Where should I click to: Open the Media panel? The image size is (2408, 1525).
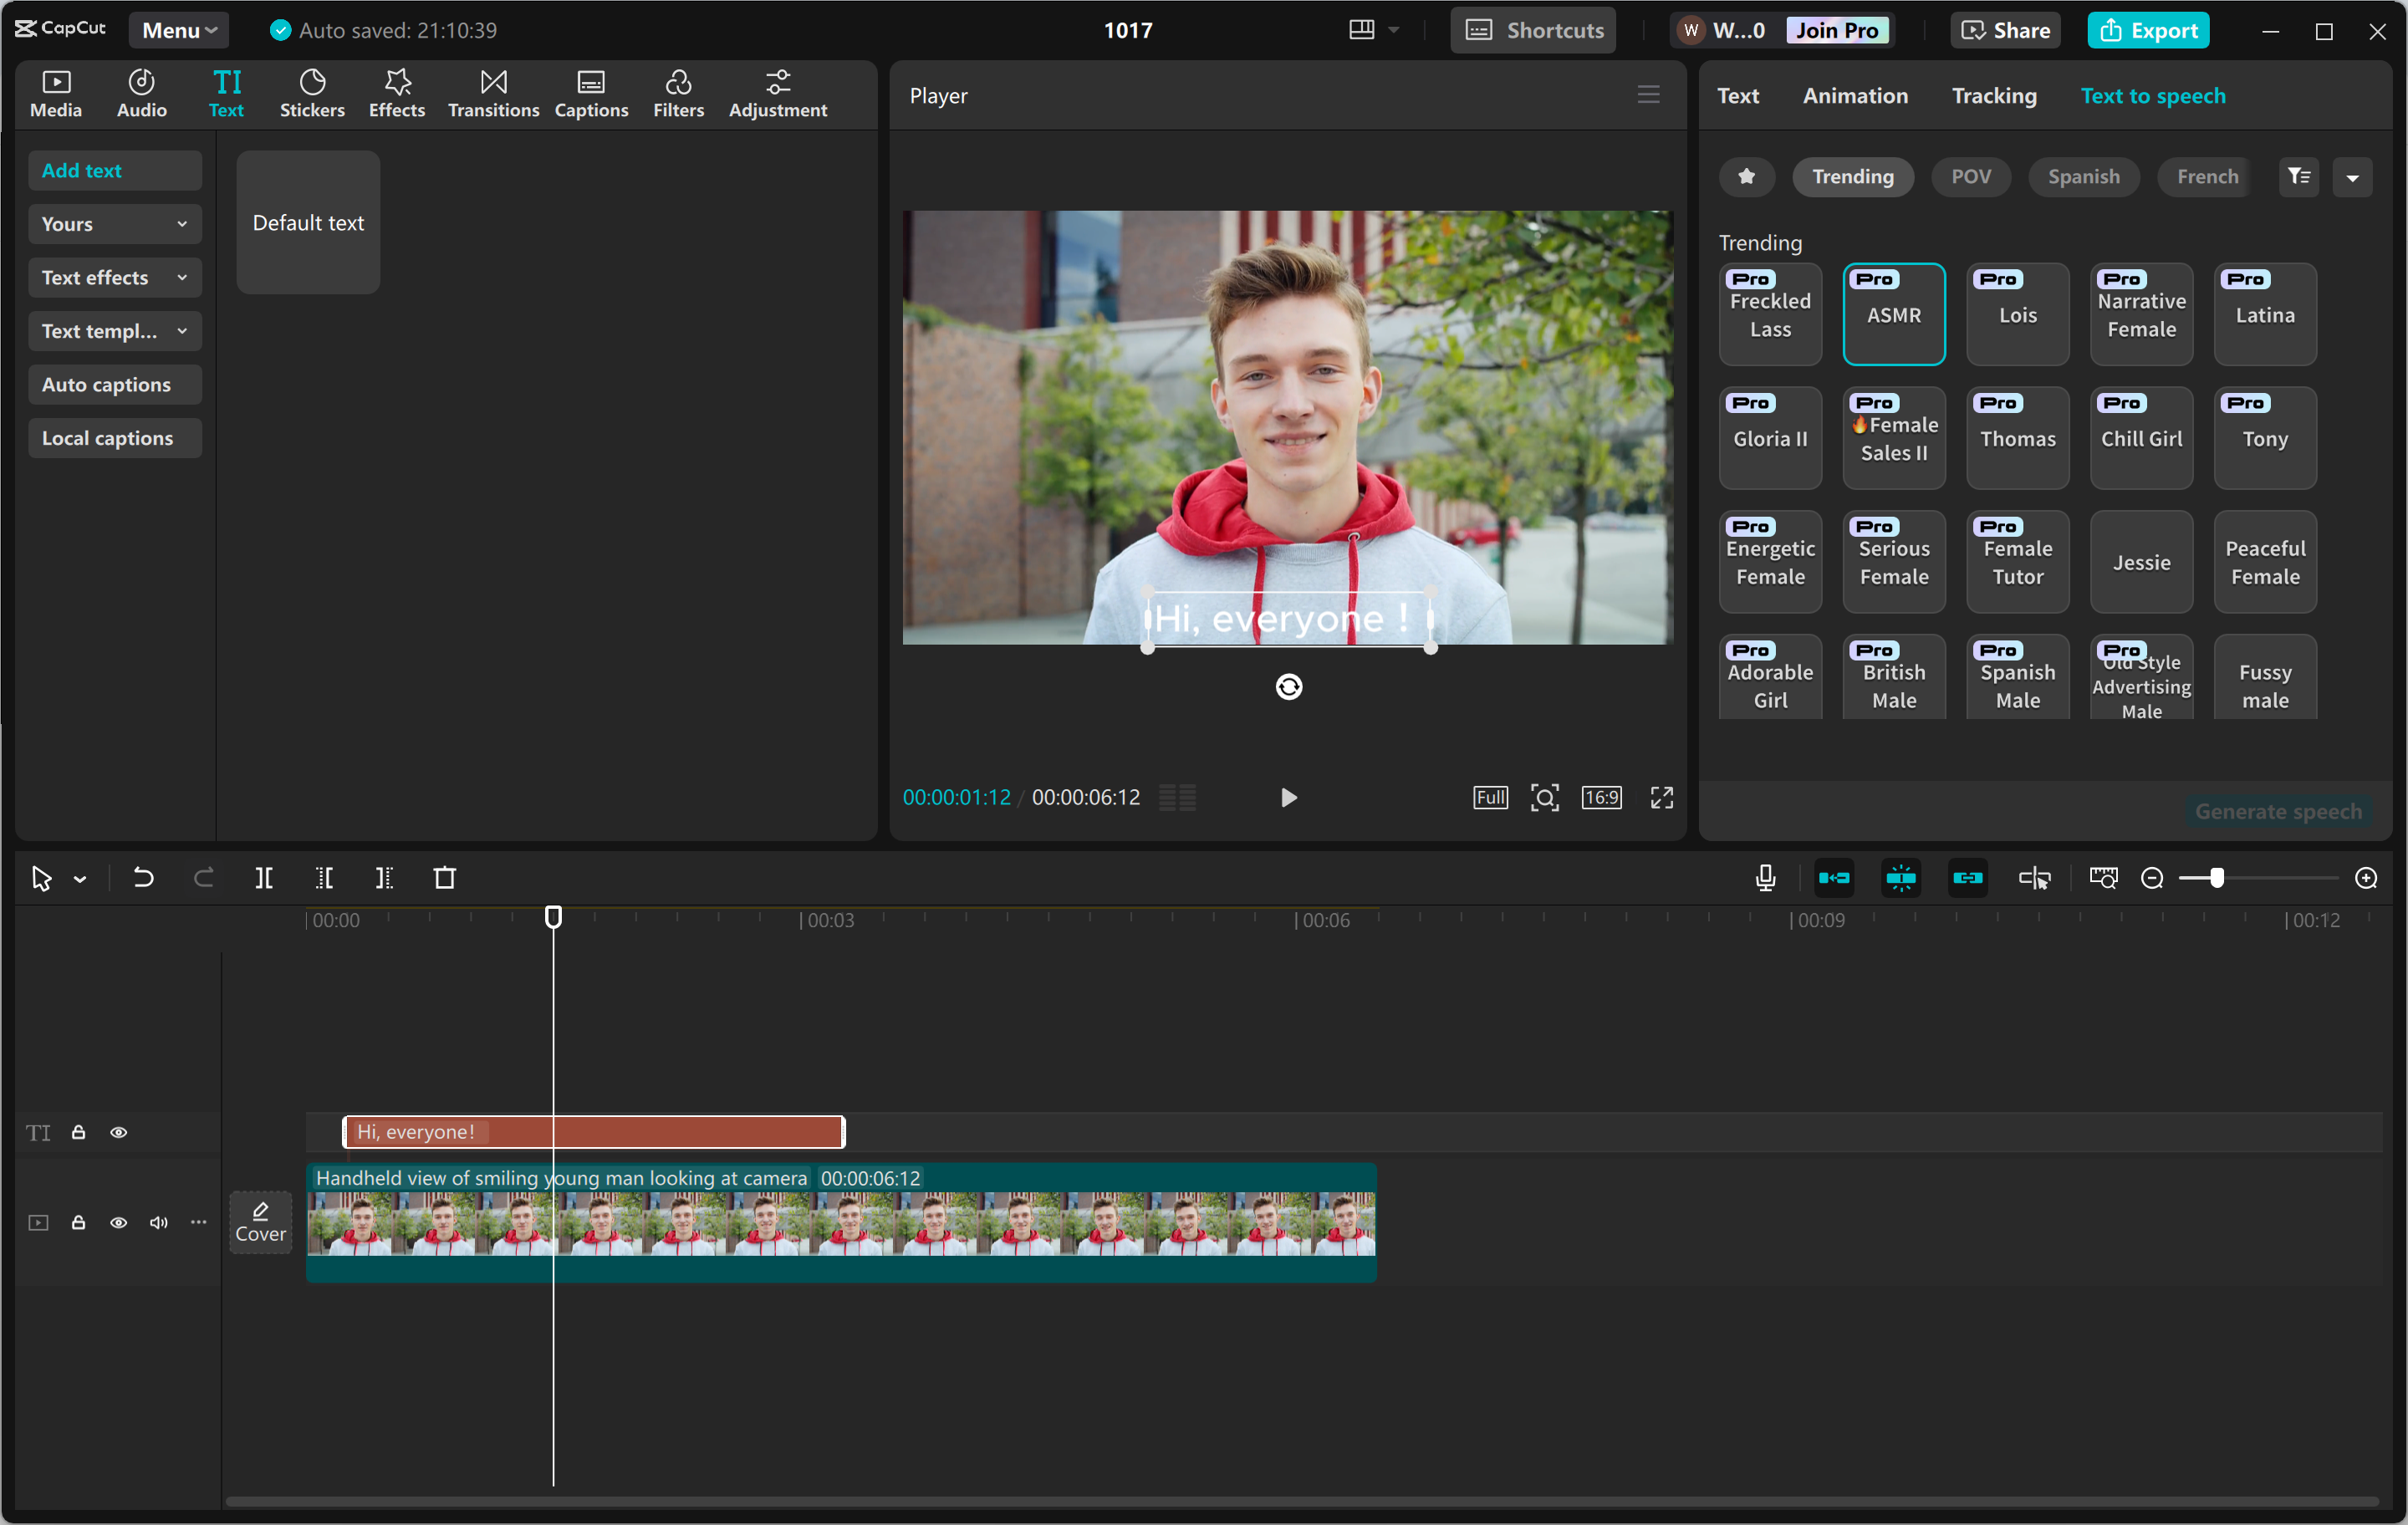[x=55, y=93]
